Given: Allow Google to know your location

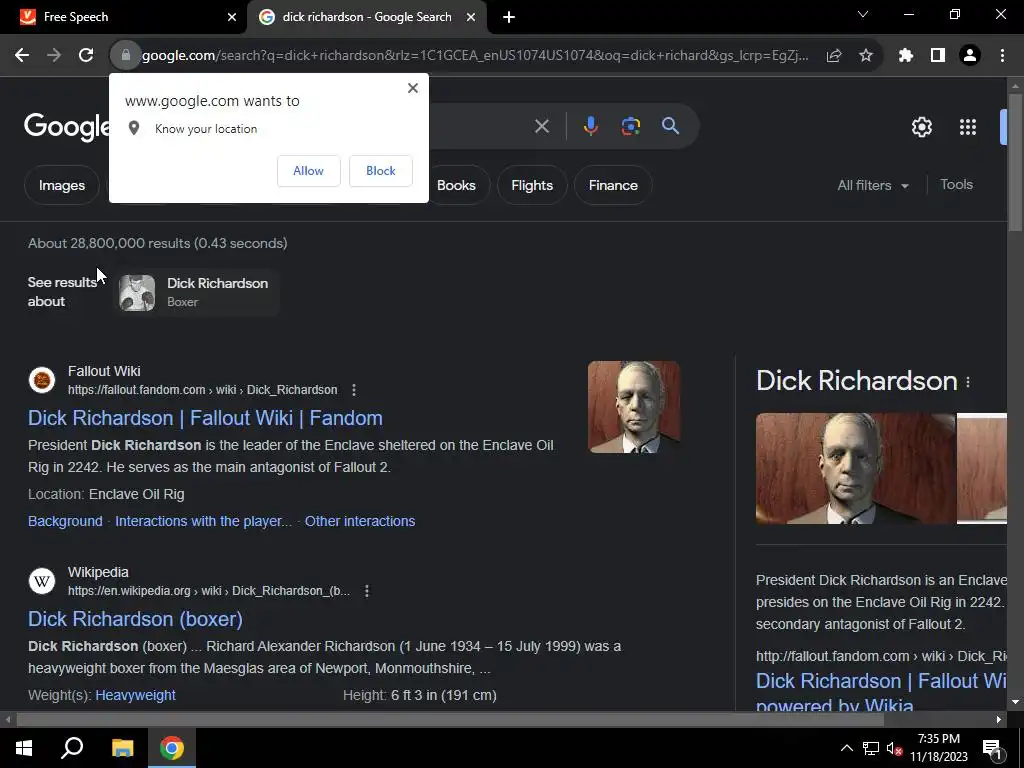Looking at the screenshot, I should coord(308,170).
